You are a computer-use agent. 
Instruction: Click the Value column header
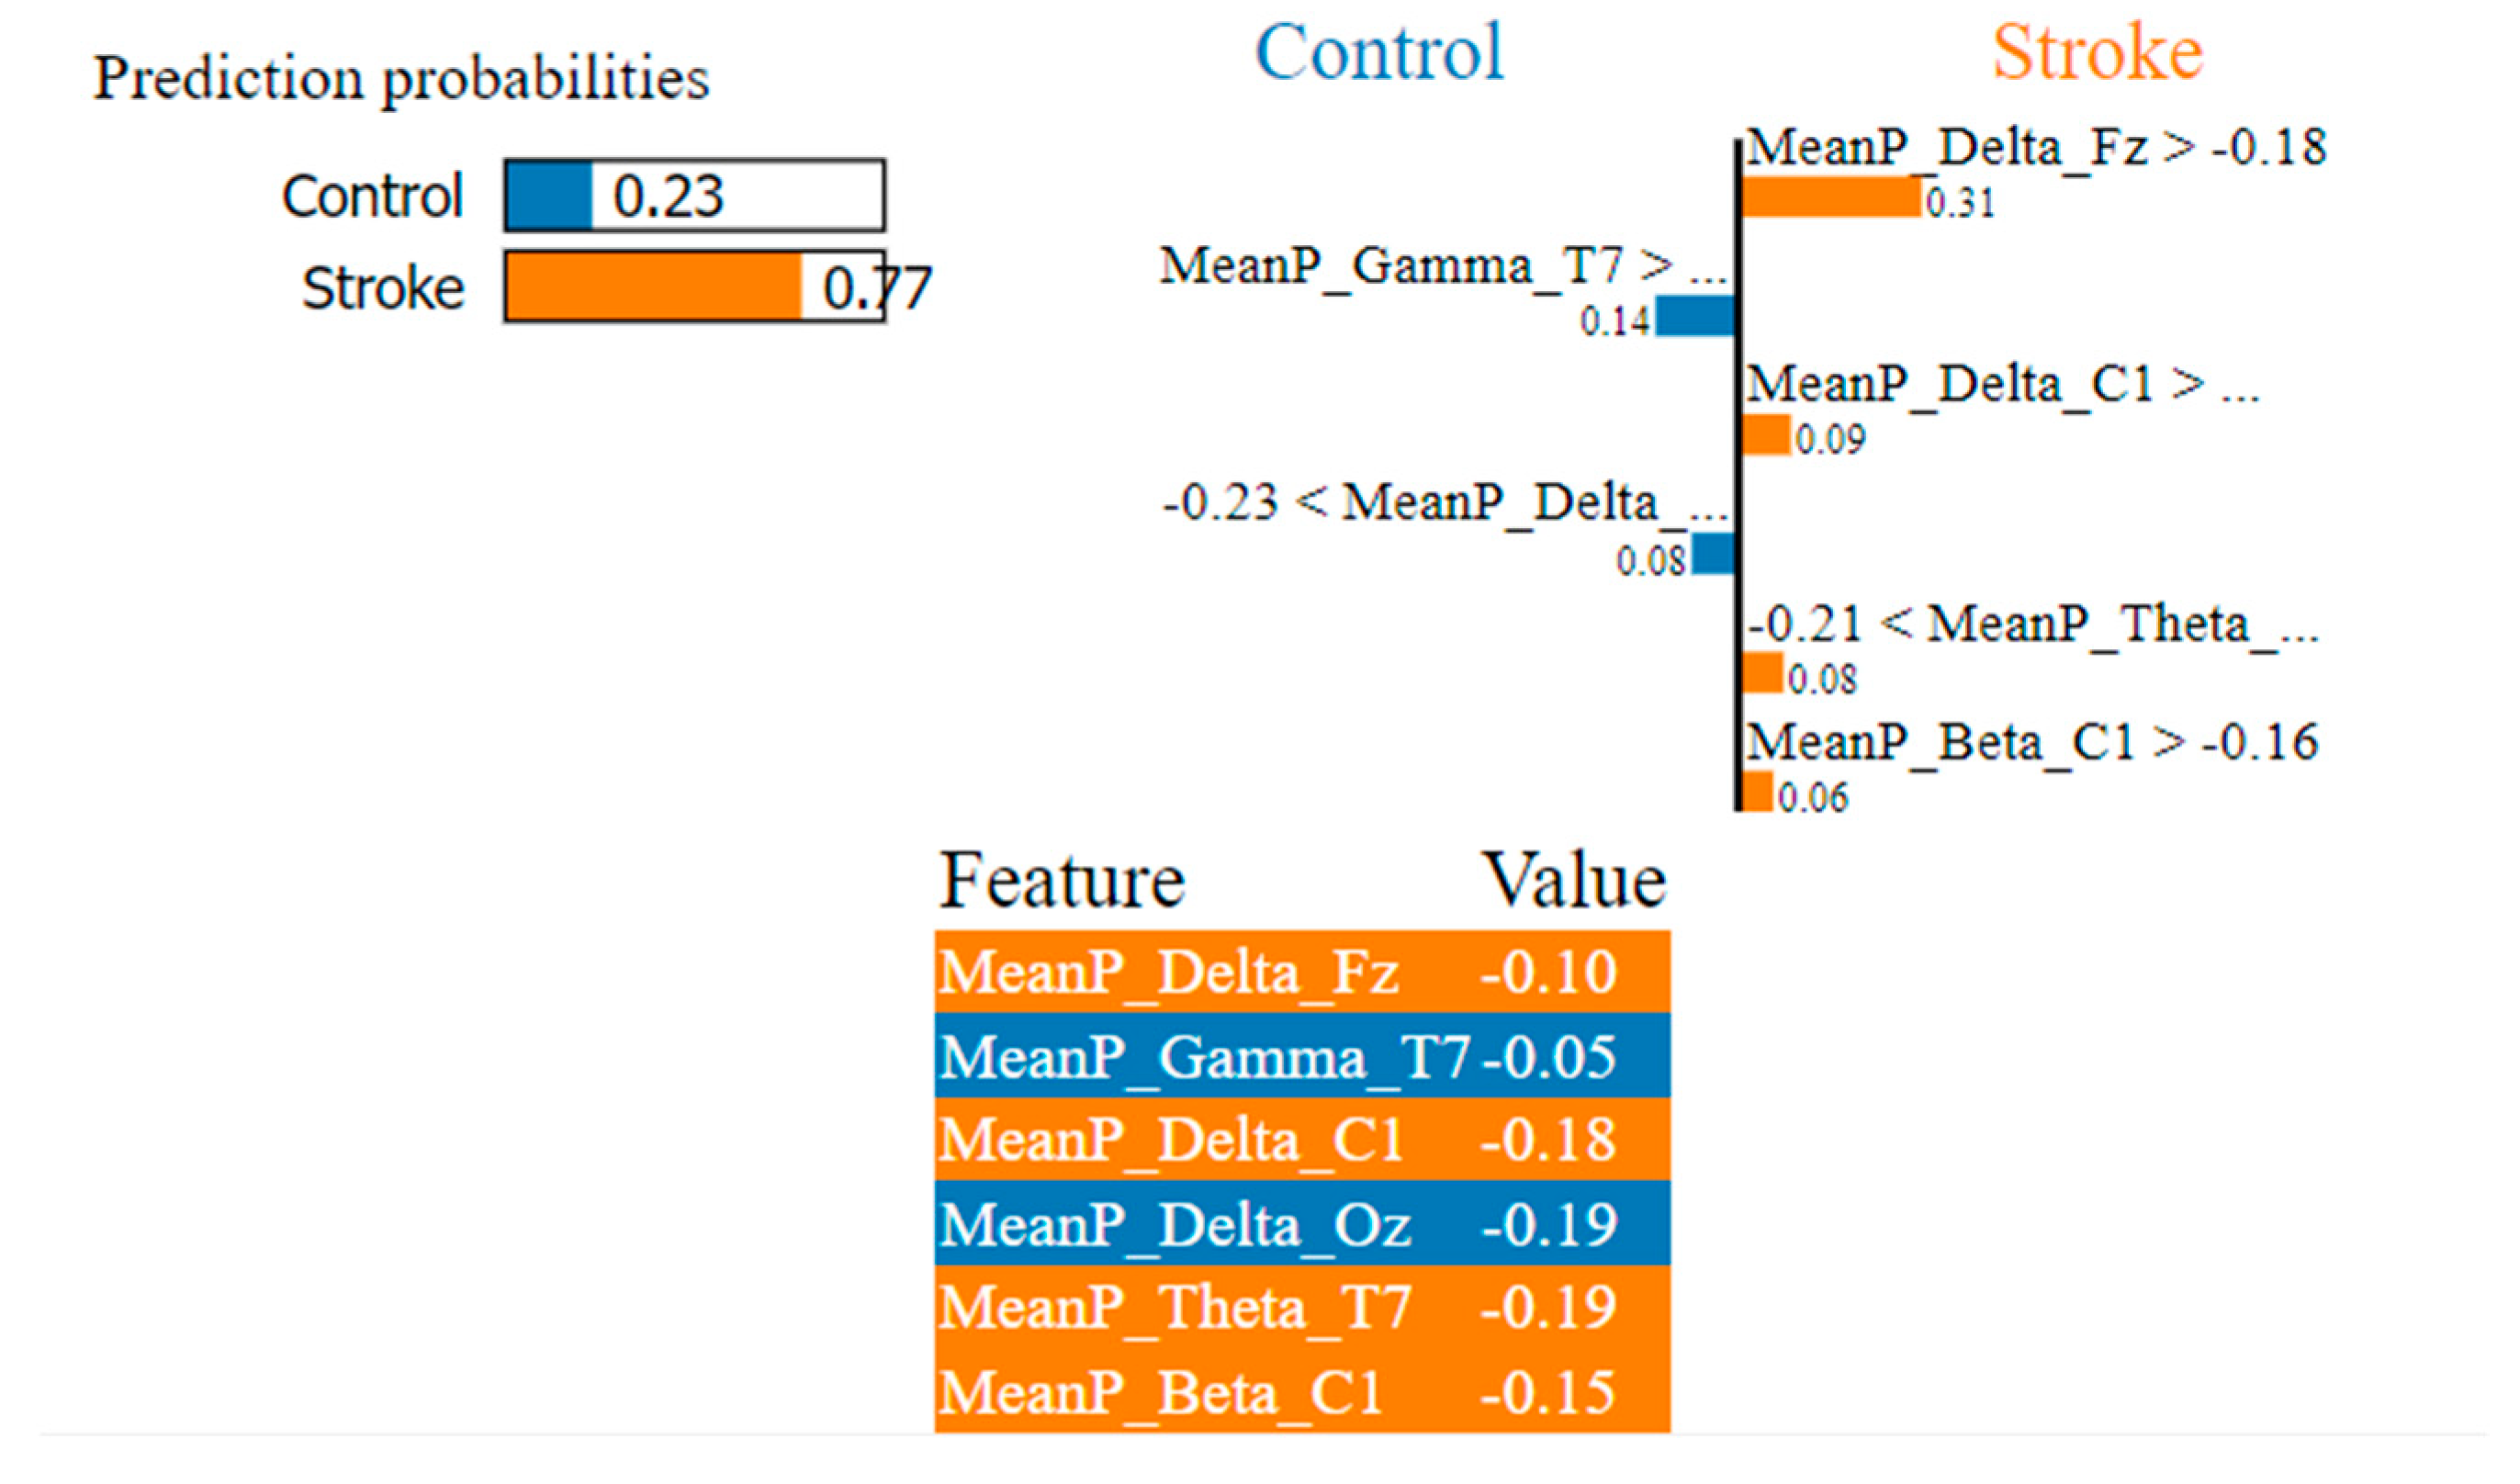[x=1573, y=881]
